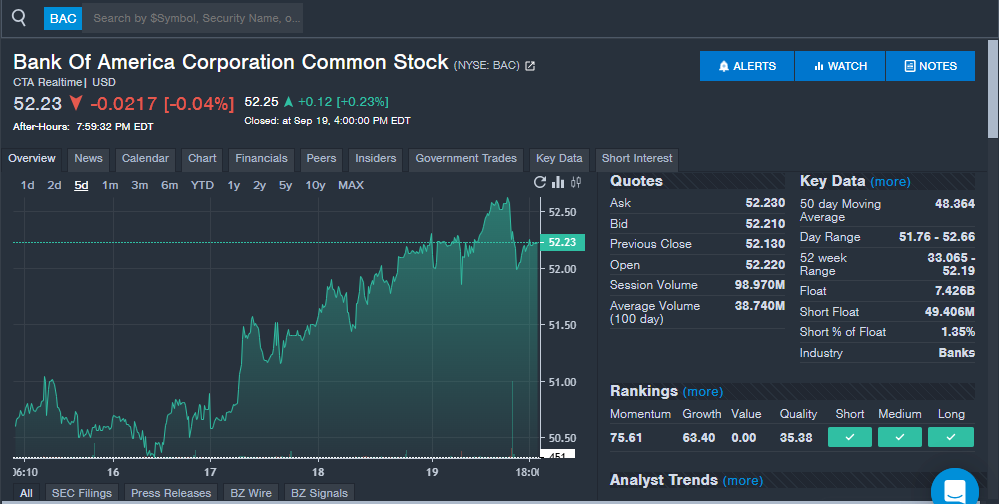Viewport: 999px width, 504px height.
Task: Click the Bid value 52.210
Action: click(x=765, y=224)
